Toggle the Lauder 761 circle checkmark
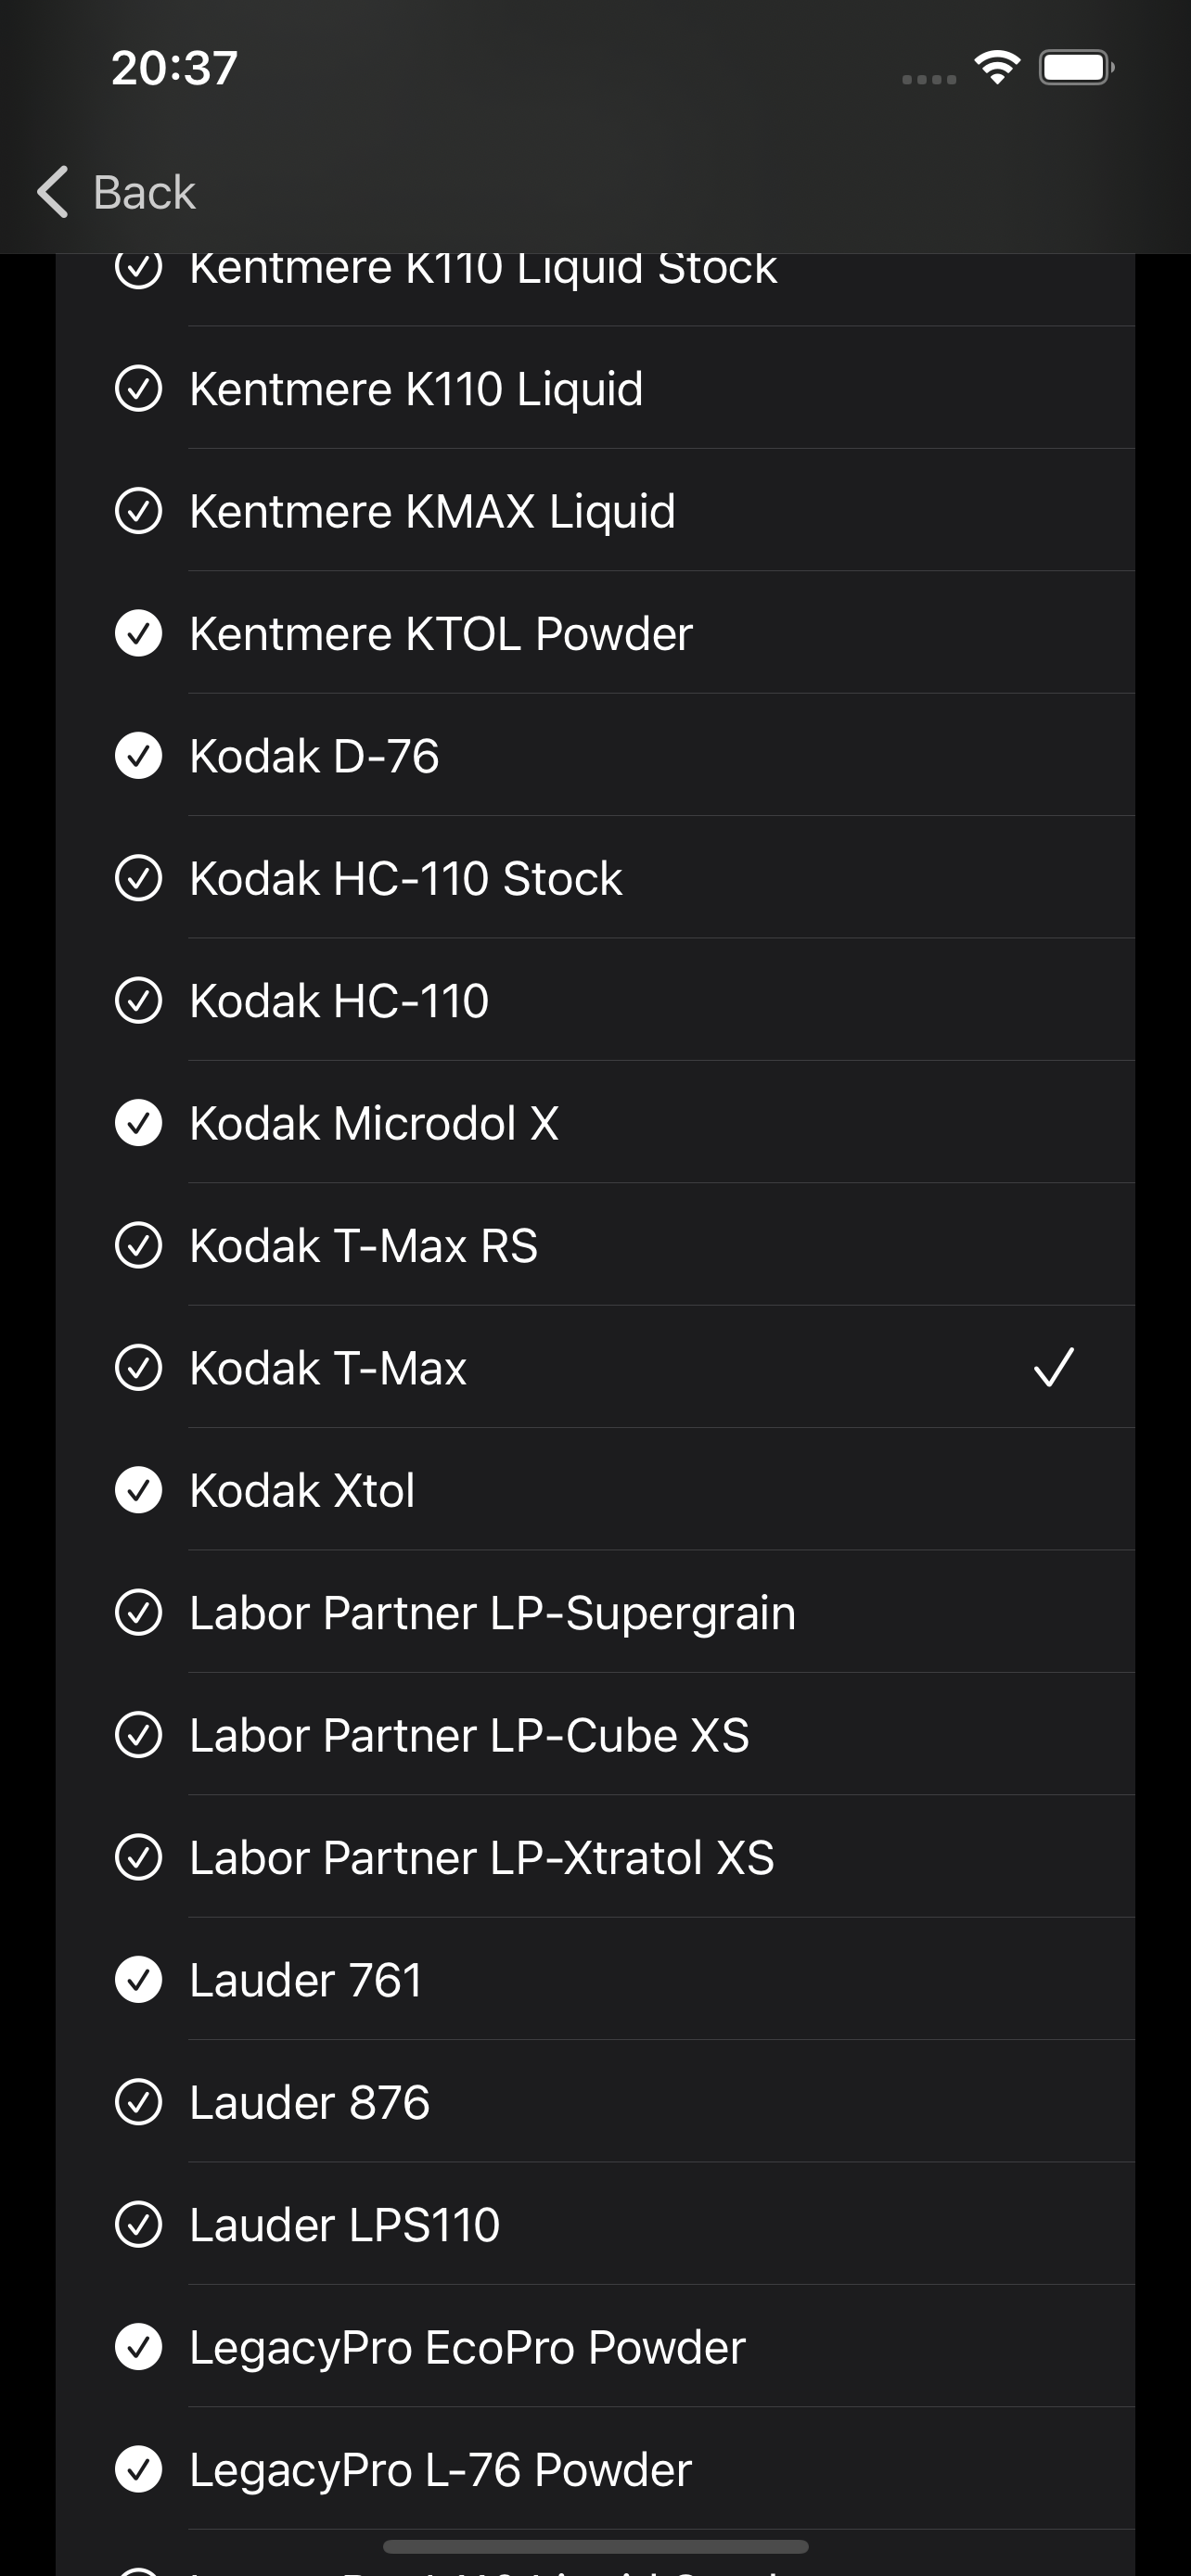Screen dimensions: 1191x2576 coord(138,1980)
